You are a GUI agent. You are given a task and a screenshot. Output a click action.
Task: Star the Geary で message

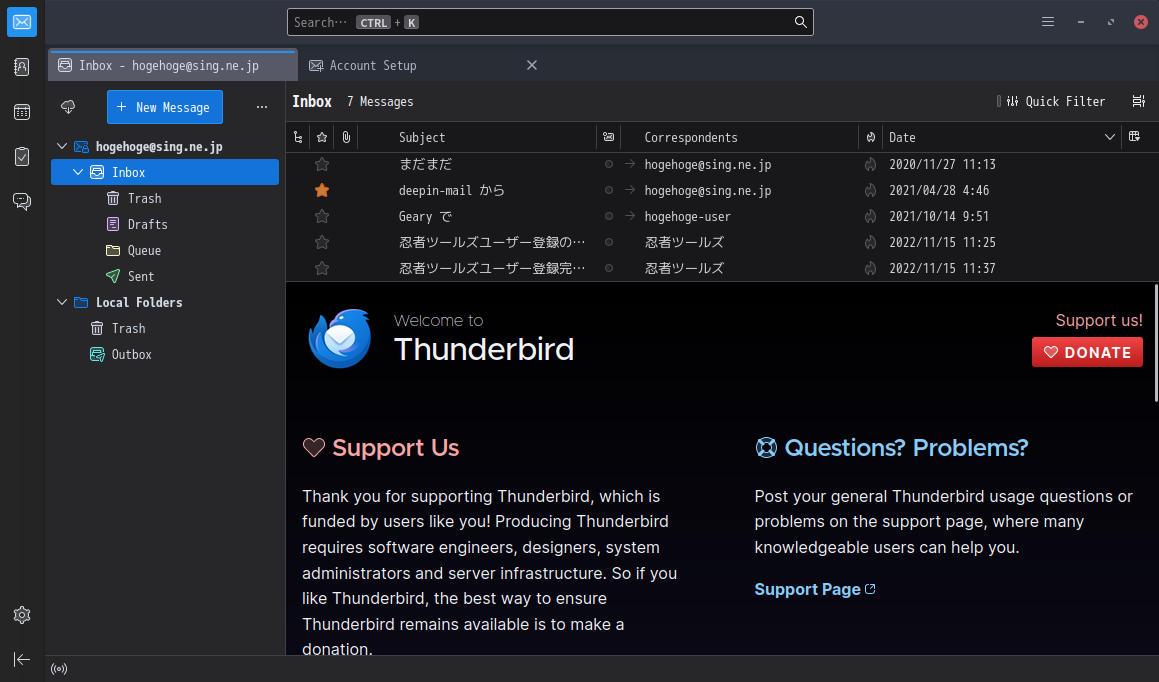coord(322,216)
